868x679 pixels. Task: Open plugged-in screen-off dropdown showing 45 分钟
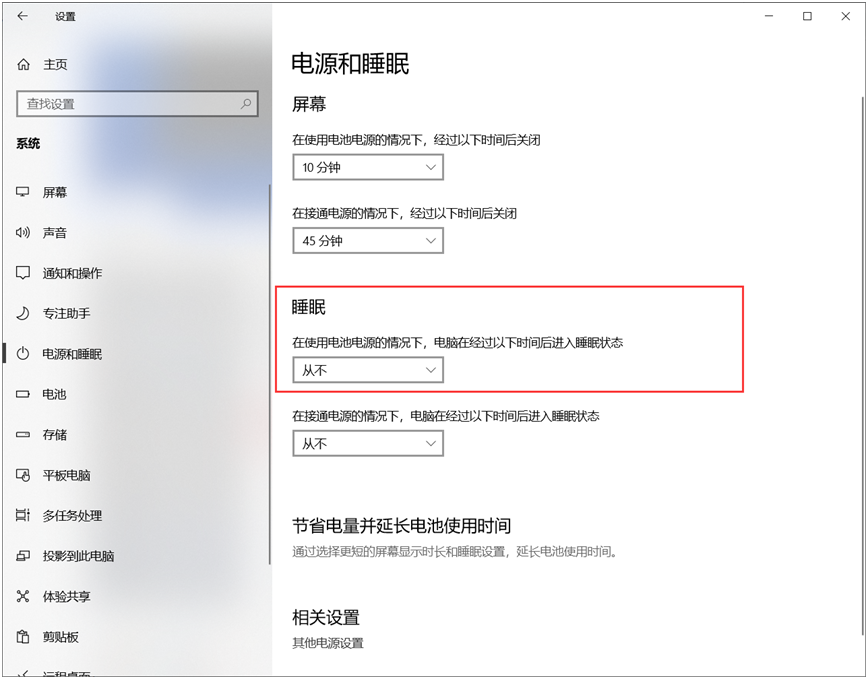pos(368,241)
